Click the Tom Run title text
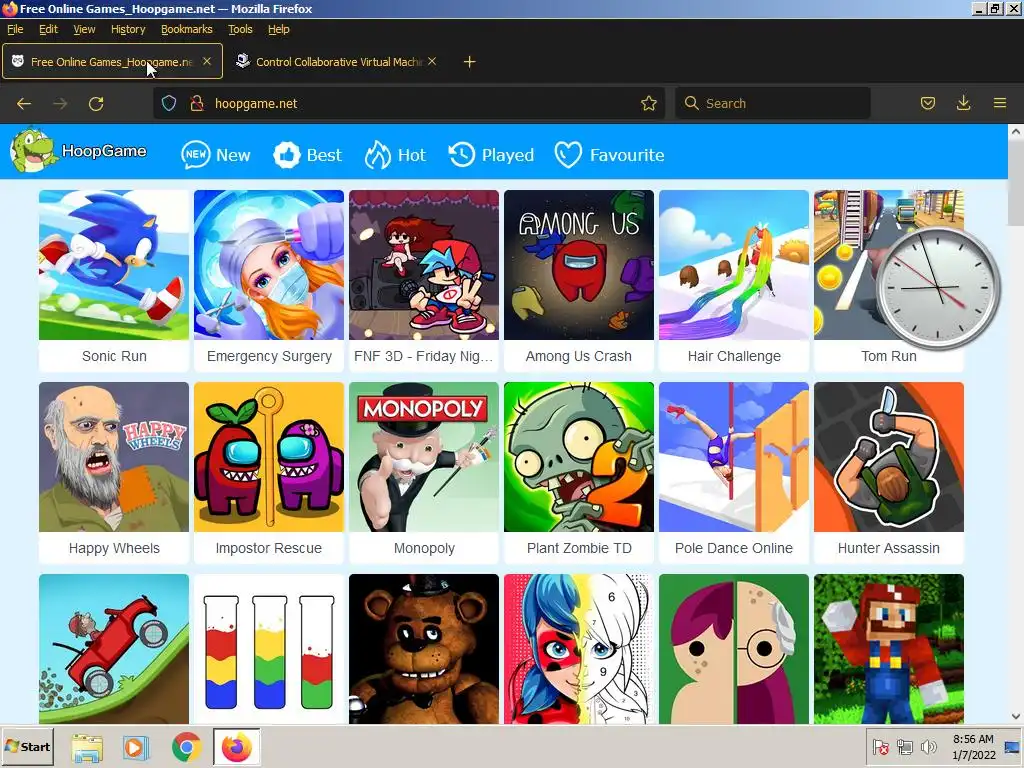 [x=889, y=357]
